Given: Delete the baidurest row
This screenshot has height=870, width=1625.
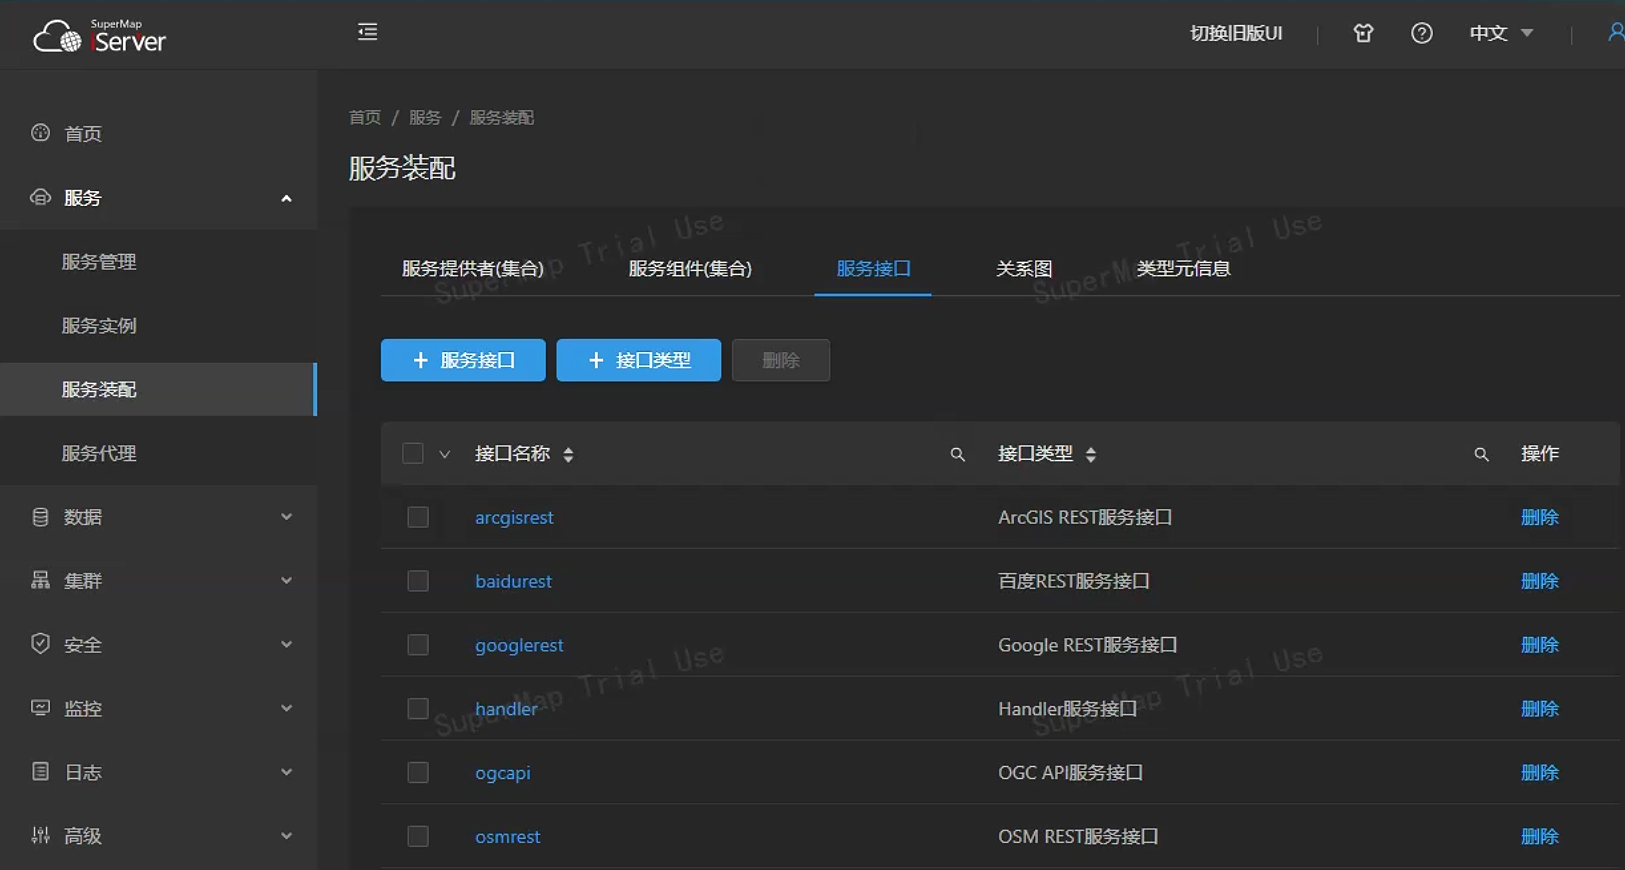Looking at the screenshot, I should click(x=1540, y=581).
